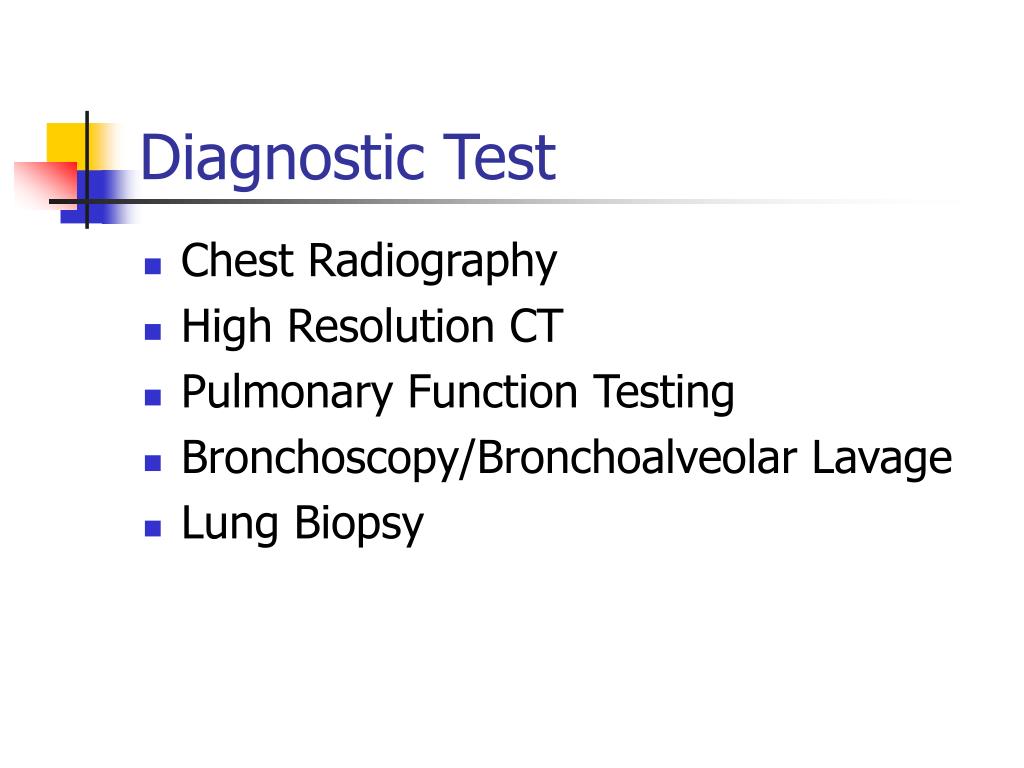Click the word Testing in the third bullet

click(x=664, y=392)
